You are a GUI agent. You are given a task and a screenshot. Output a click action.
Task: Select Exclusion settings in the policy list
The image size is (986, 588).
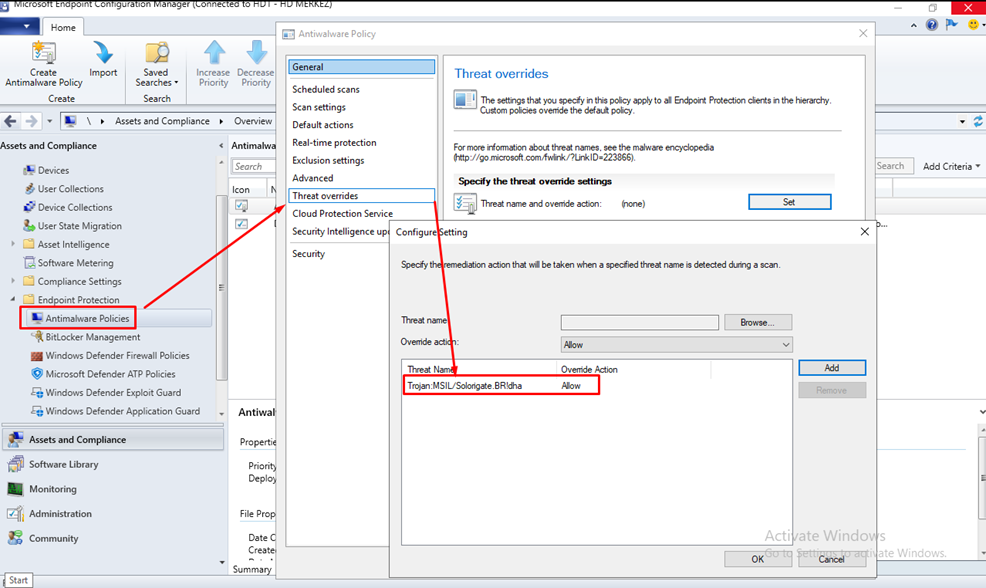(x=328, y=160)
